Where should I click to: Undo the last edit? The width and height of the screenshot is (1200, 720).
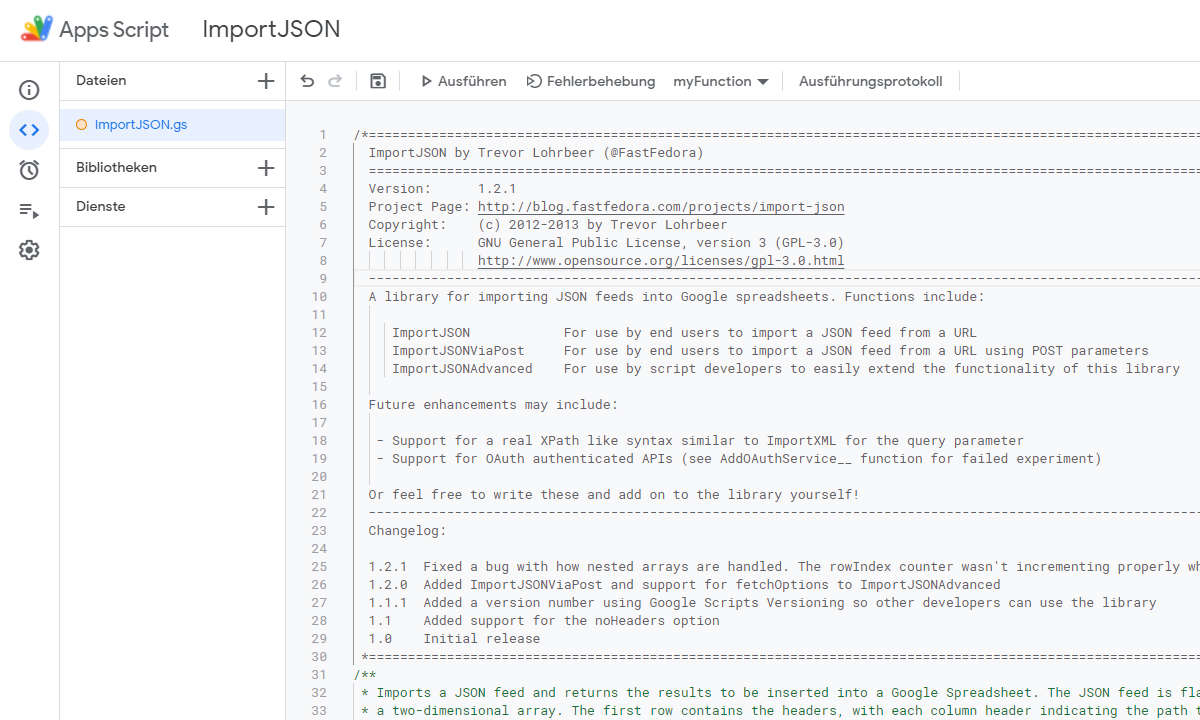point(307,81)
